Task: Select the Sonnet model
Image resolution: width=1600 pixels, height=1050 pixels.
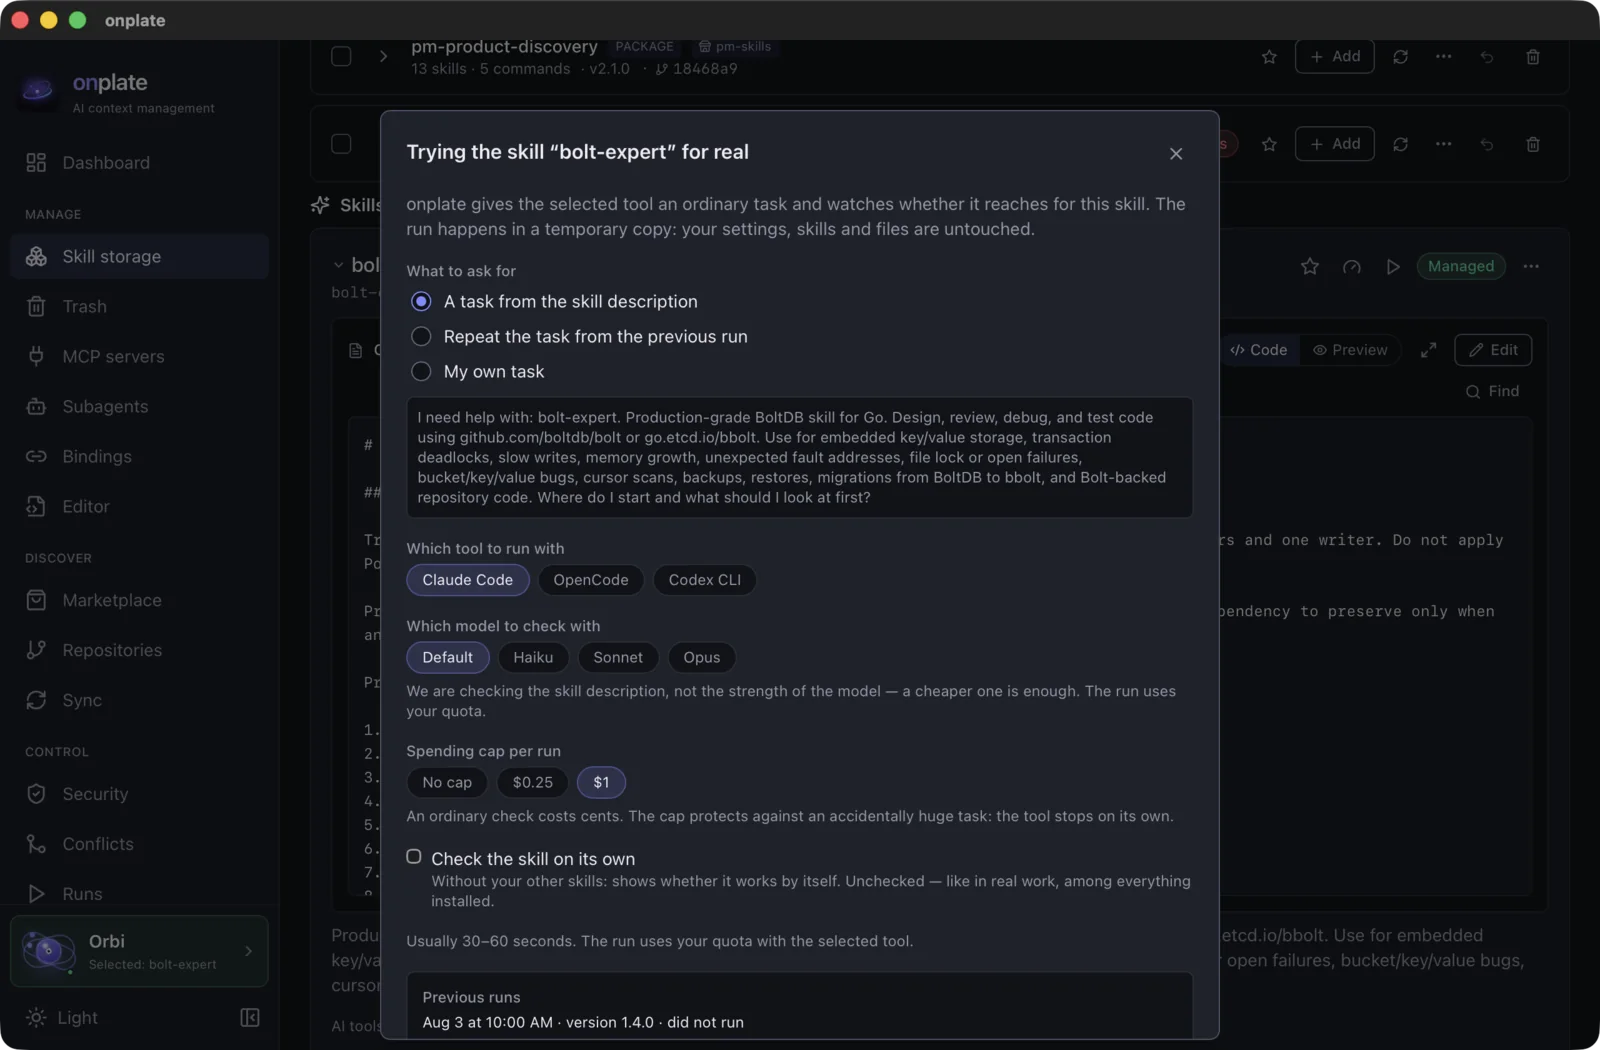Action: tap(618, 657)
